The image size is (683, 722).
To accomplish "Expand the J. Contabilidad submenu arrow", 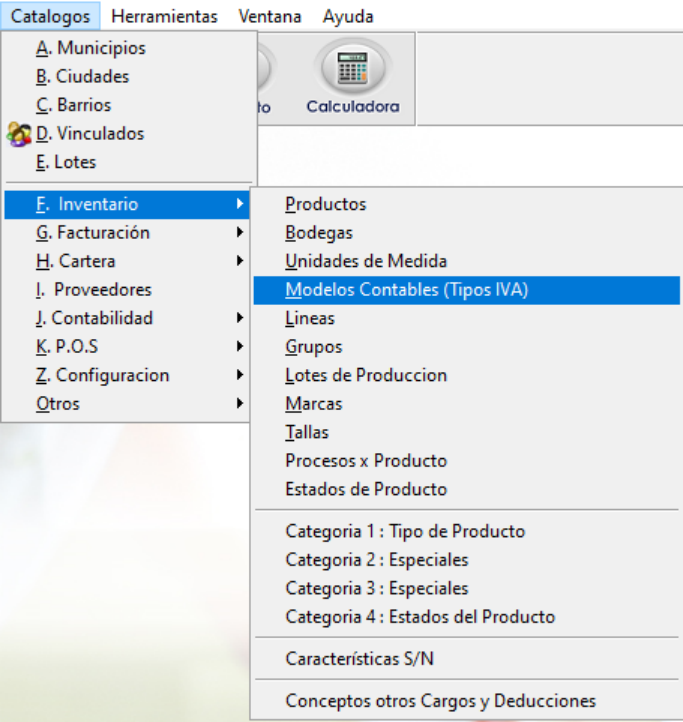I will (x=239, y=318).
